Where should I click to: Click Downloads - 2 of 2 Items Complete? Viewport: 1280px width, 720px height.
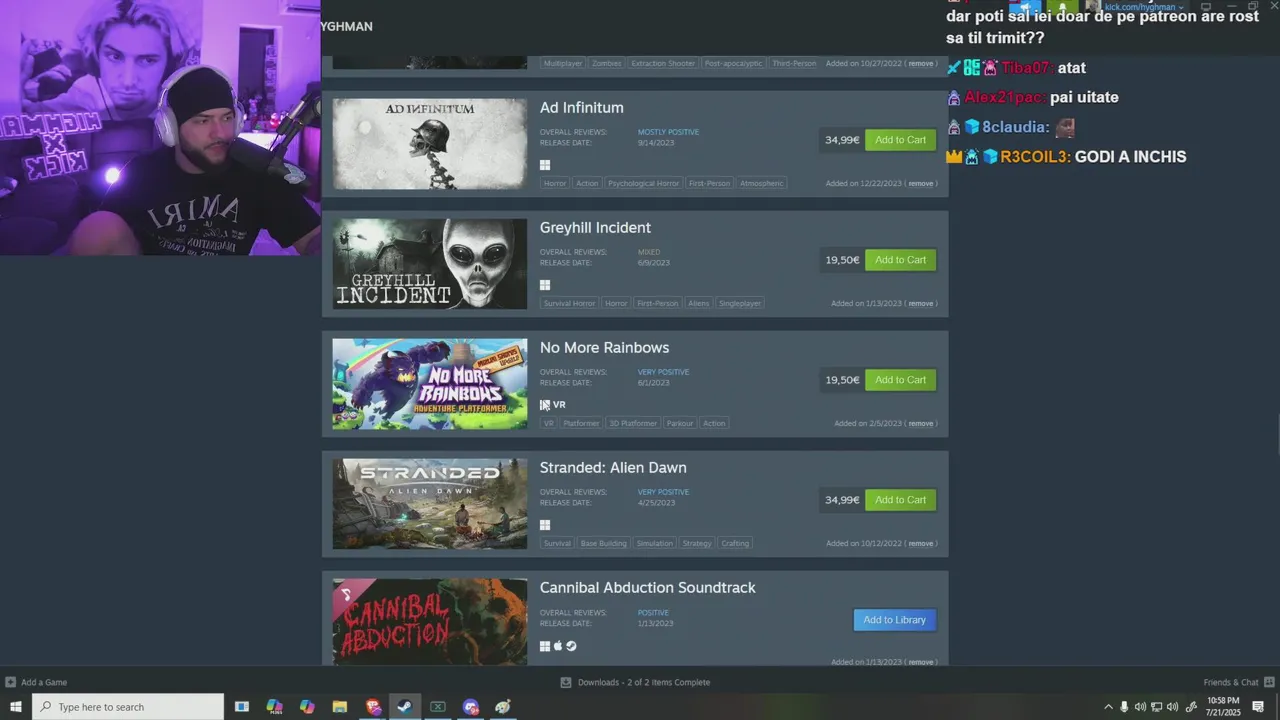coord(644,682)
